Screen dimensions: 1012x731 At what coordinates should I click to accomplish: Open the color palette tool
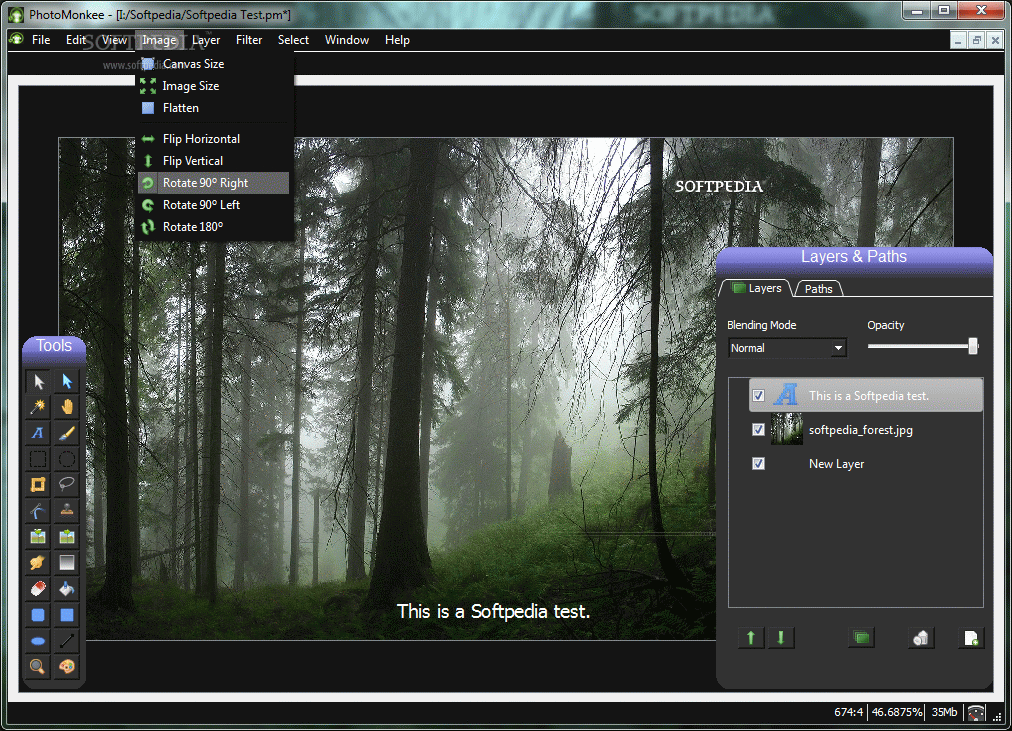pyautogui.click(x=66, y=666)
